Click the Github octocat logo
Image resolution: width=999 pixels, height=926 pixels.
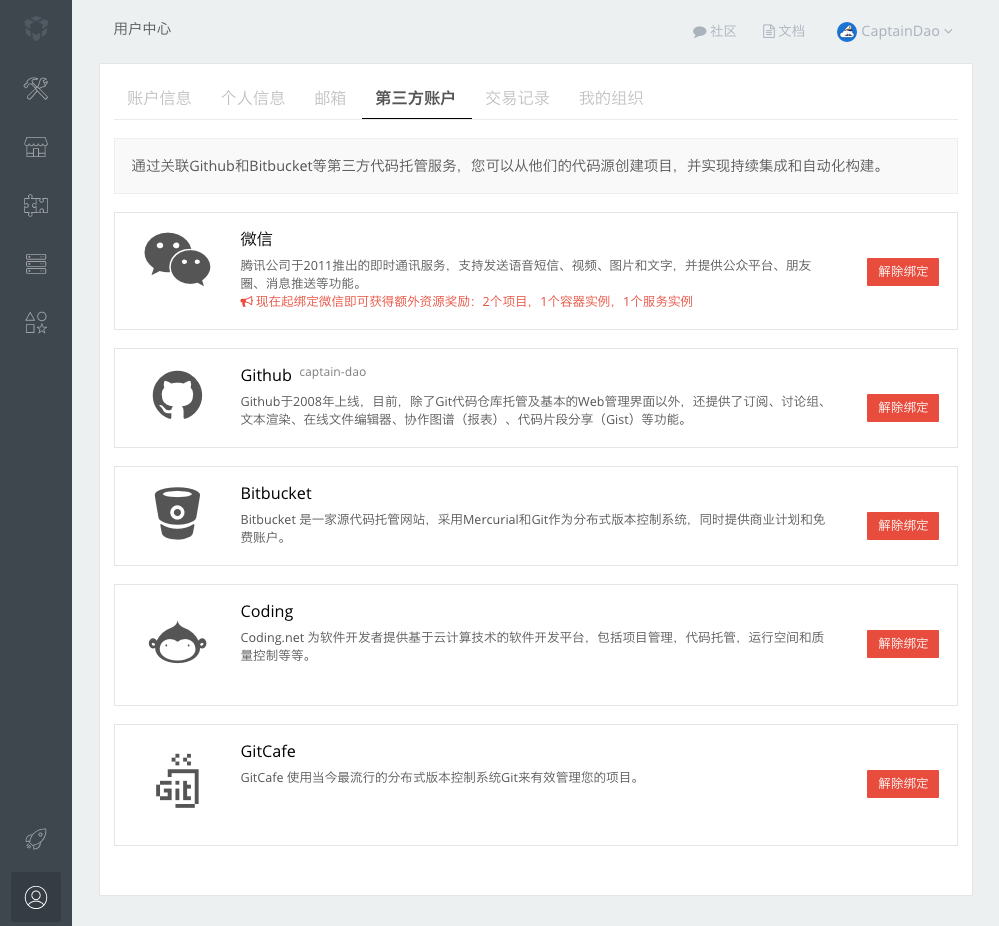pos(177,395)
